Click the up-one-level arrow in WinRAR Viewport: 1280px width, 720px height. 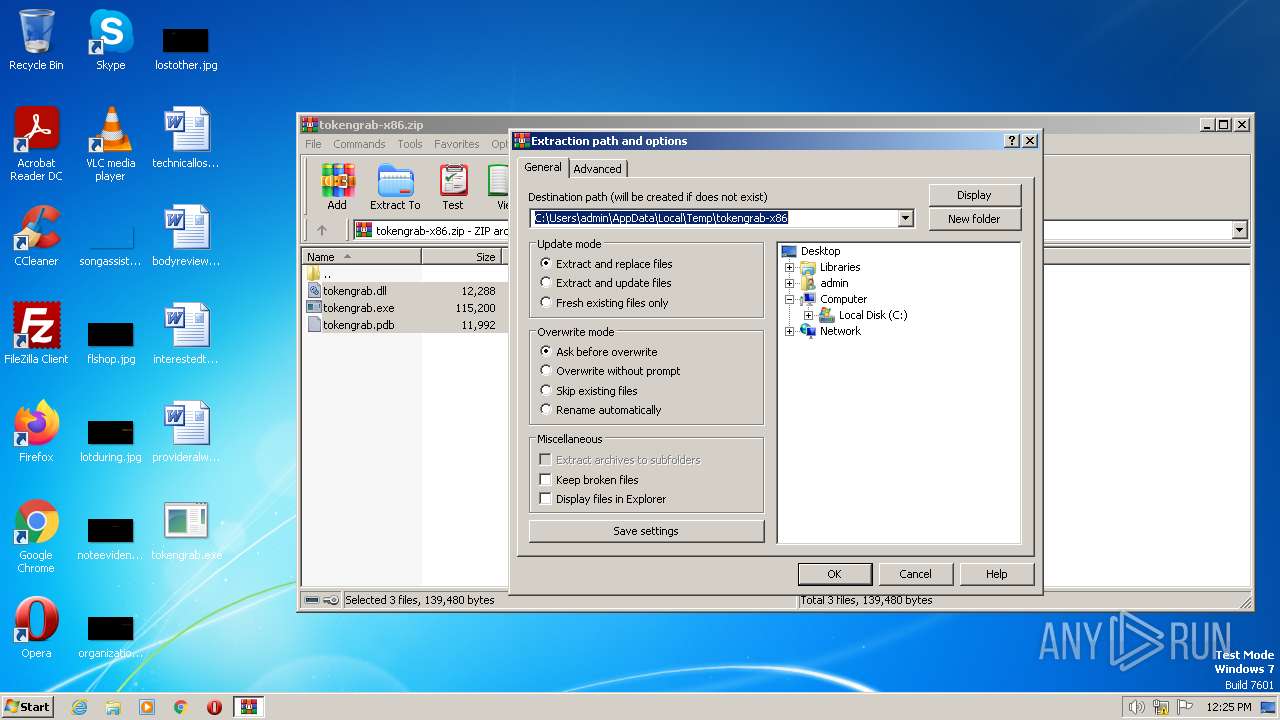click(321, 230)
